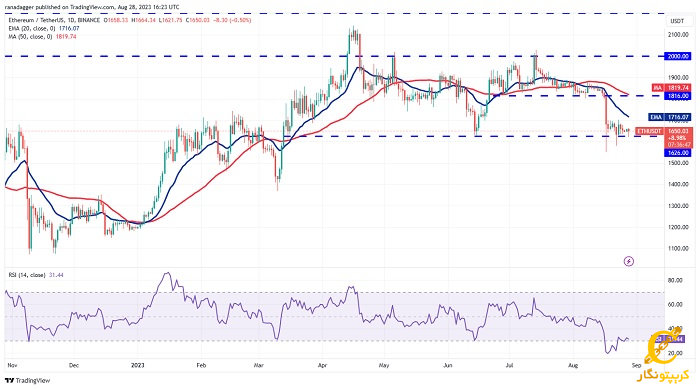The image size is (700, 389).
Task: Click the Apr label on time axis
Action: pyautogui.click(x=322, y=365)
